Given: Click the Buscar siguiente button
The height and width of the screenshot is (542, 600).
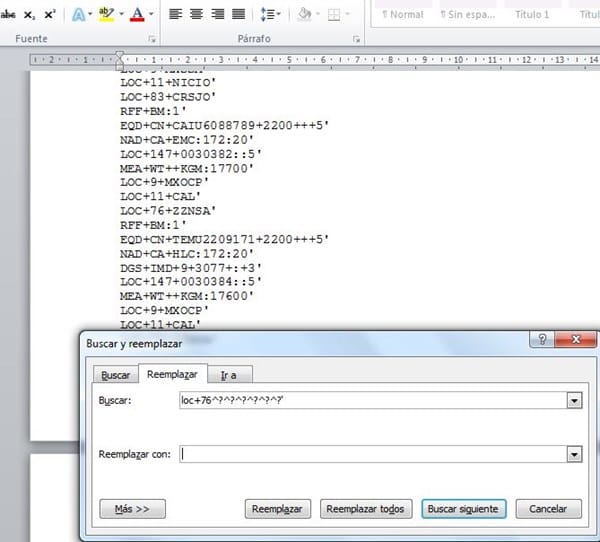Looking at the screenshot, I should (465, 509).
